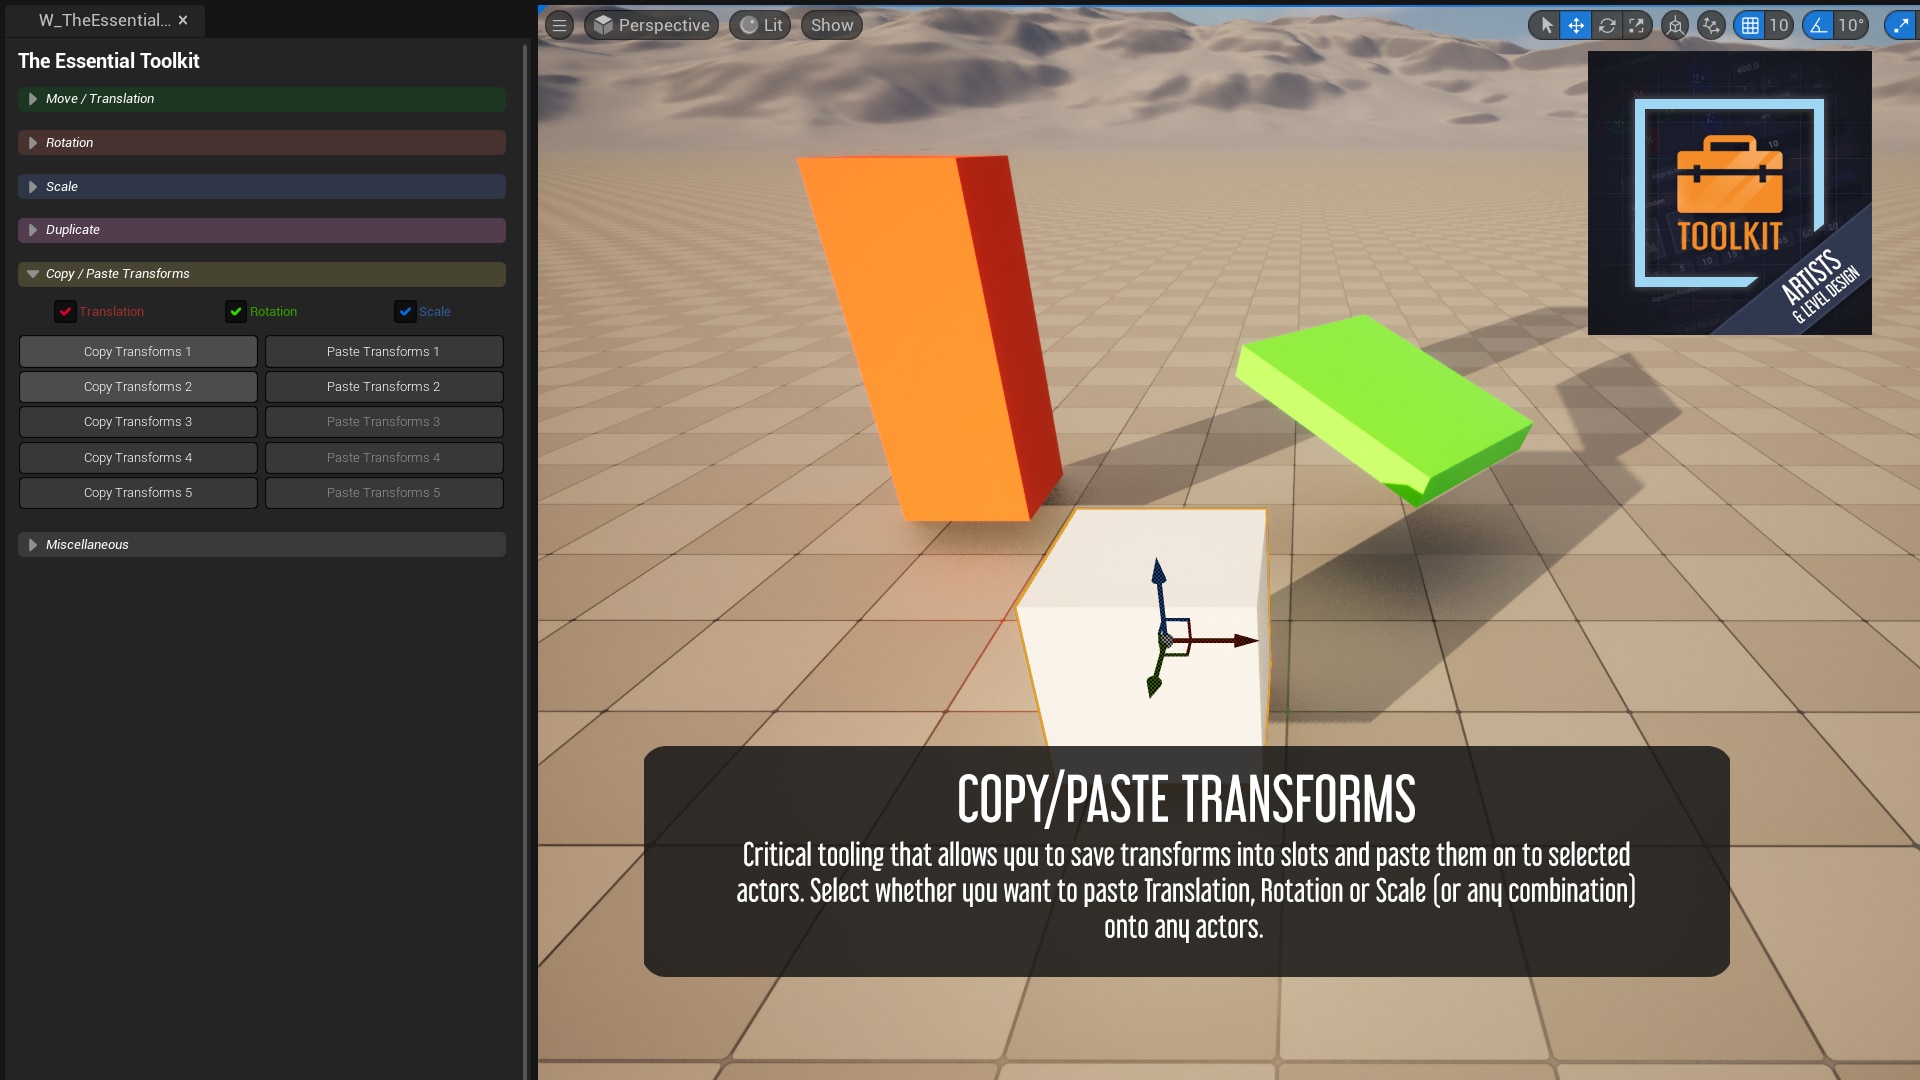Toggle grid snapping icon

(x=1750, y=25)
